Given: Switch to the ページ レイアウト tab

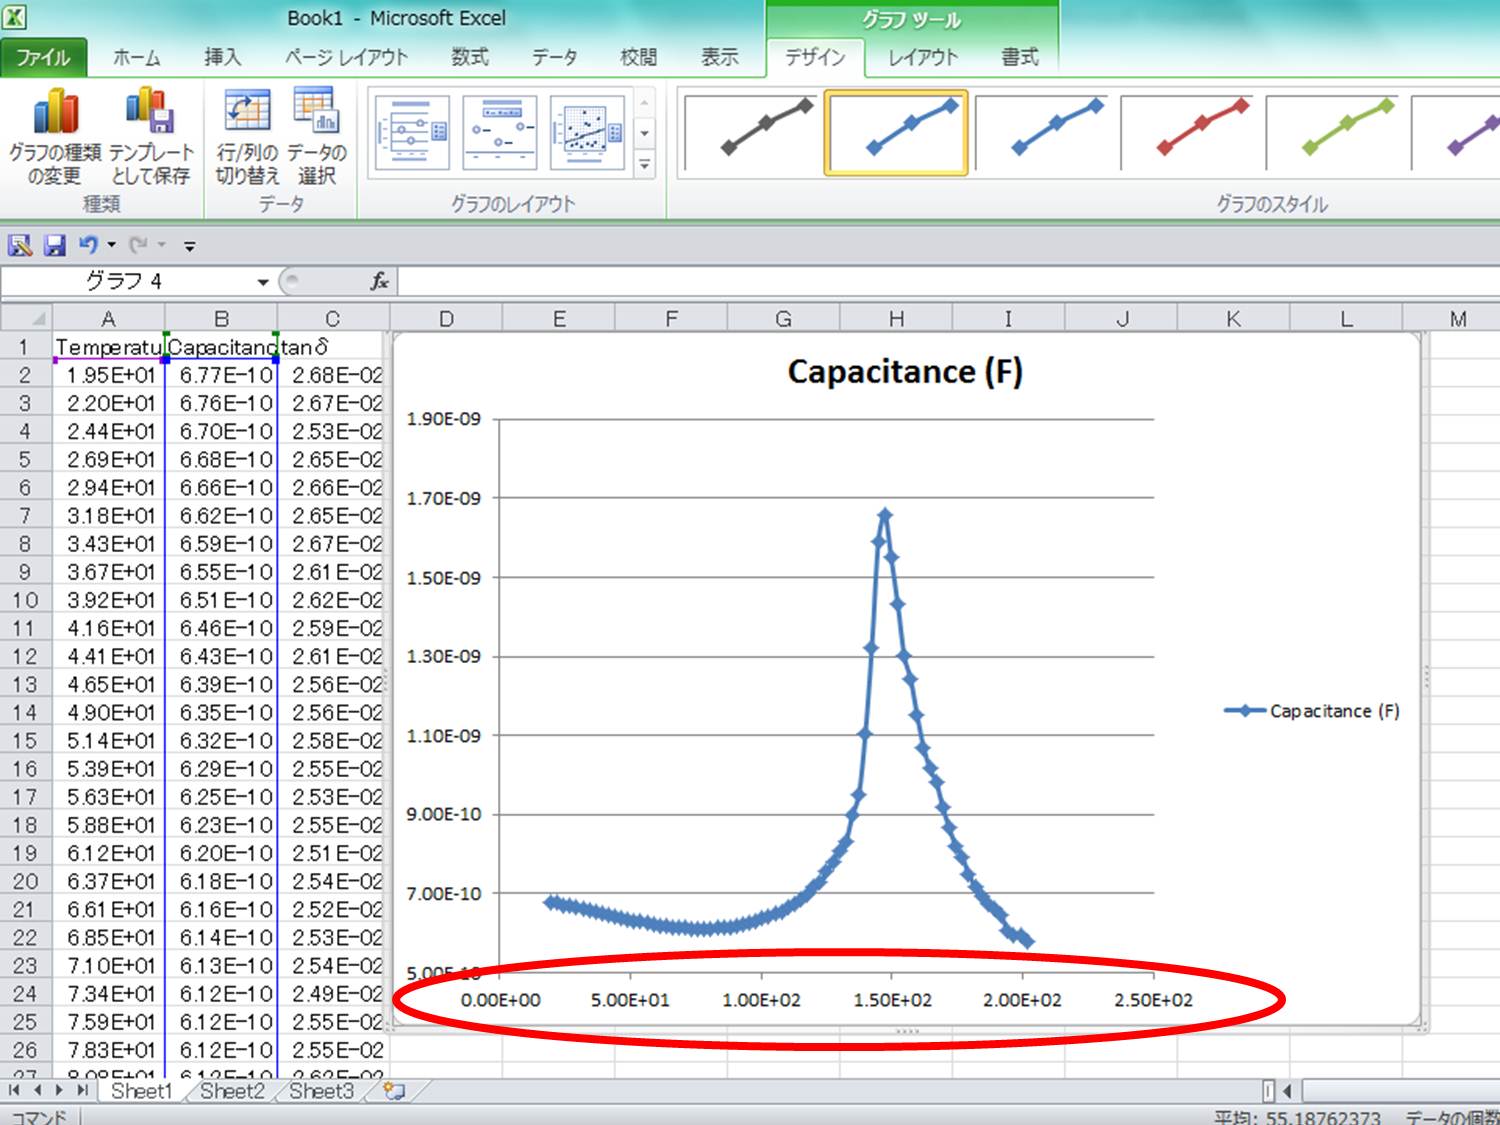Looking at the screenshot, I should click(346, 57).
